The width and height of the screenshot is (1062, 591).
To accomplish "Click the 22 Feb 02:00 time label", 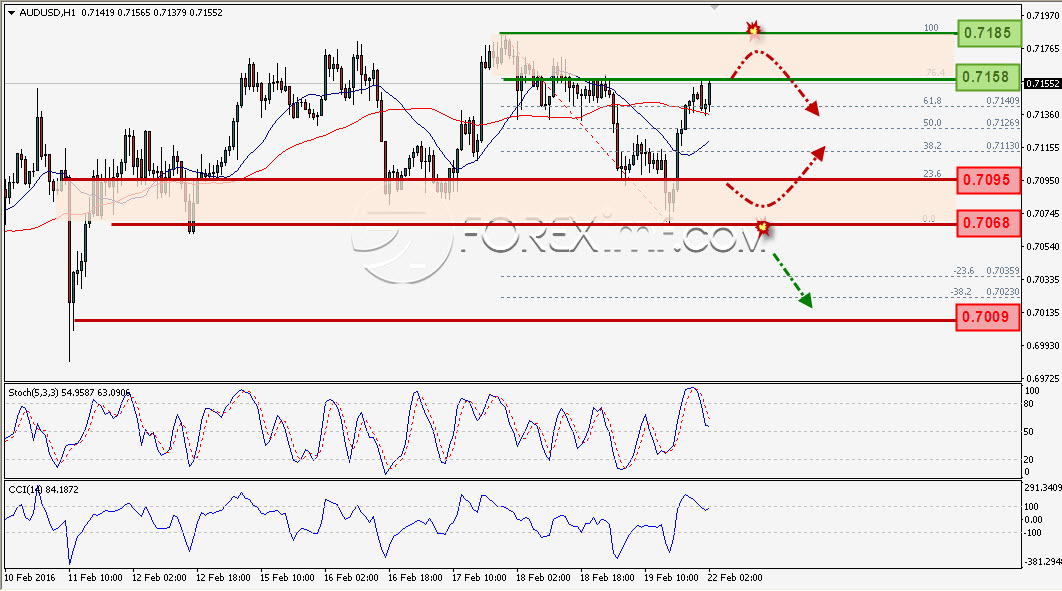I will pyautogui.click(x=735, y=578).
